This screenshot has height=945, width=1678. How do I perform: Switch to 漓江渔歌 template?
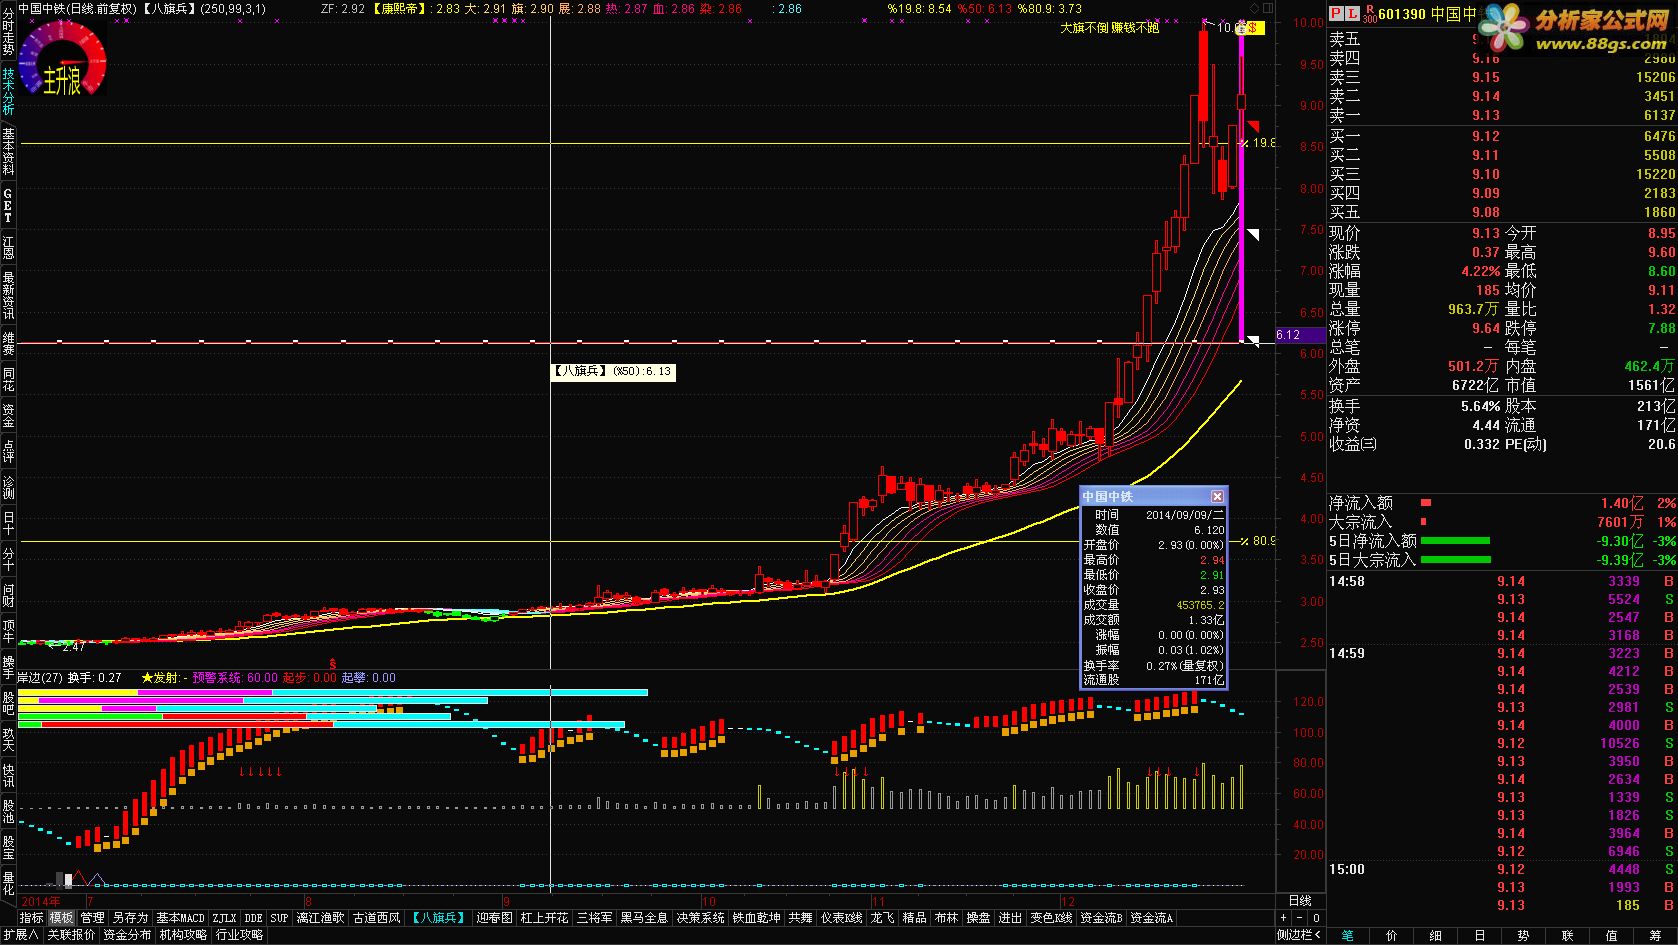click(320, 918)
